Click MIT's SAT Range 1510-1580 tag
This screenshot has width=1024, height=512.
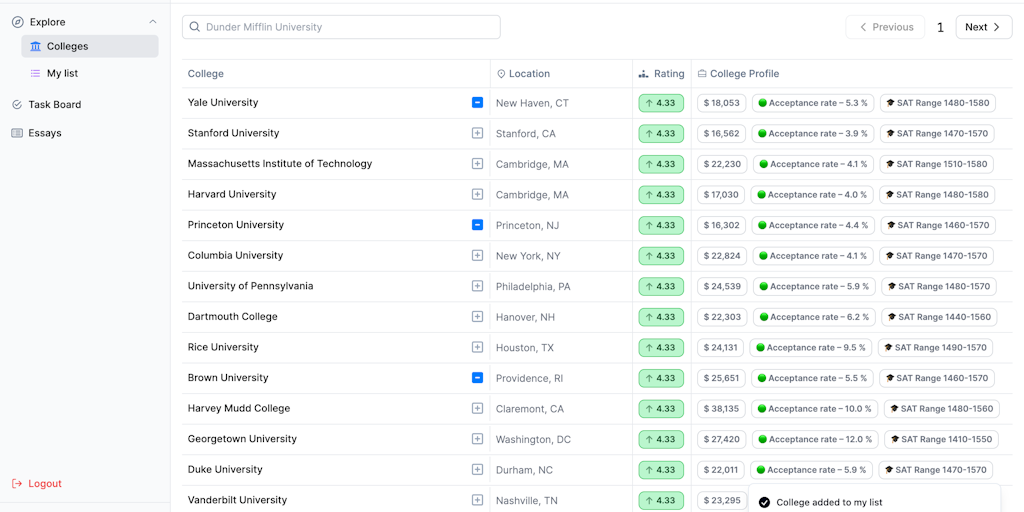click(937, 164)
